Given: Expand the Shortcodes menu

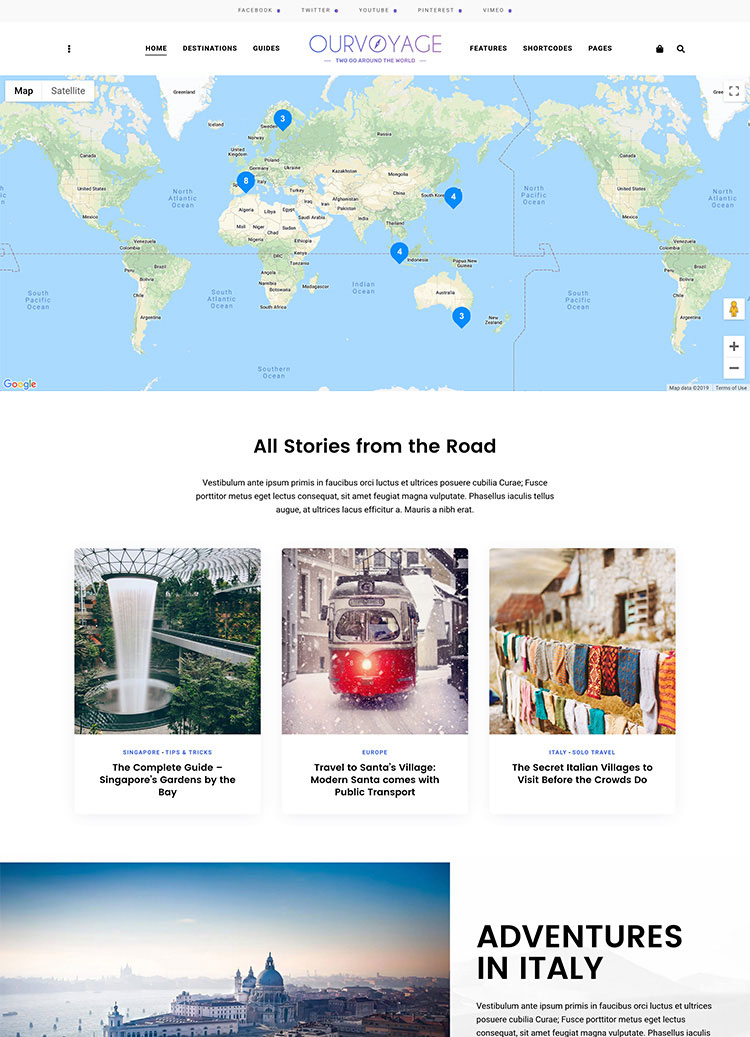Looking at the screenshot, I should point(547,49).
